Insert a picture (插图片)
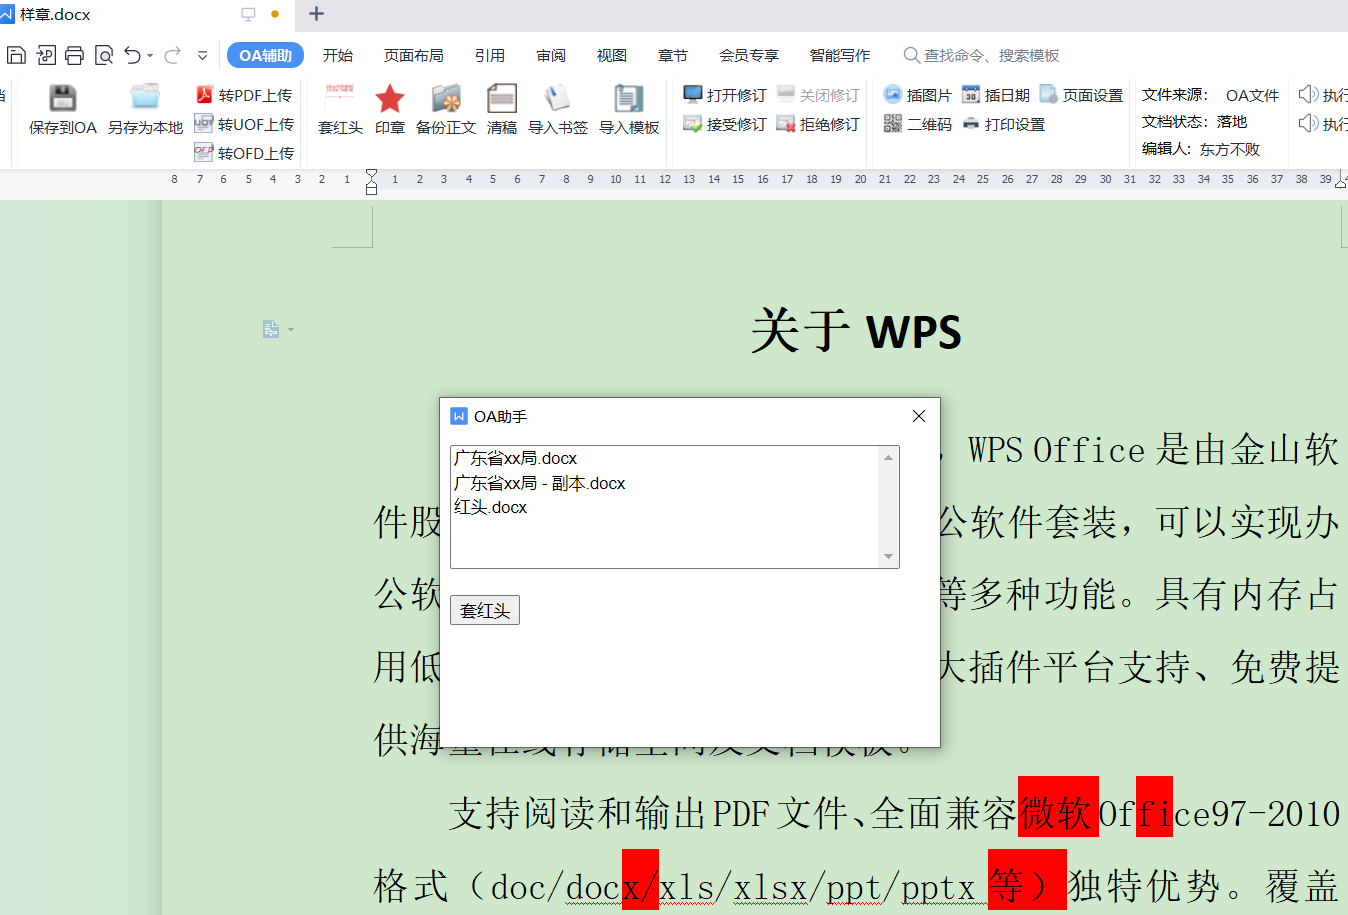The width and height of the screenshot is (1348, 915). (x=917, y=95)
